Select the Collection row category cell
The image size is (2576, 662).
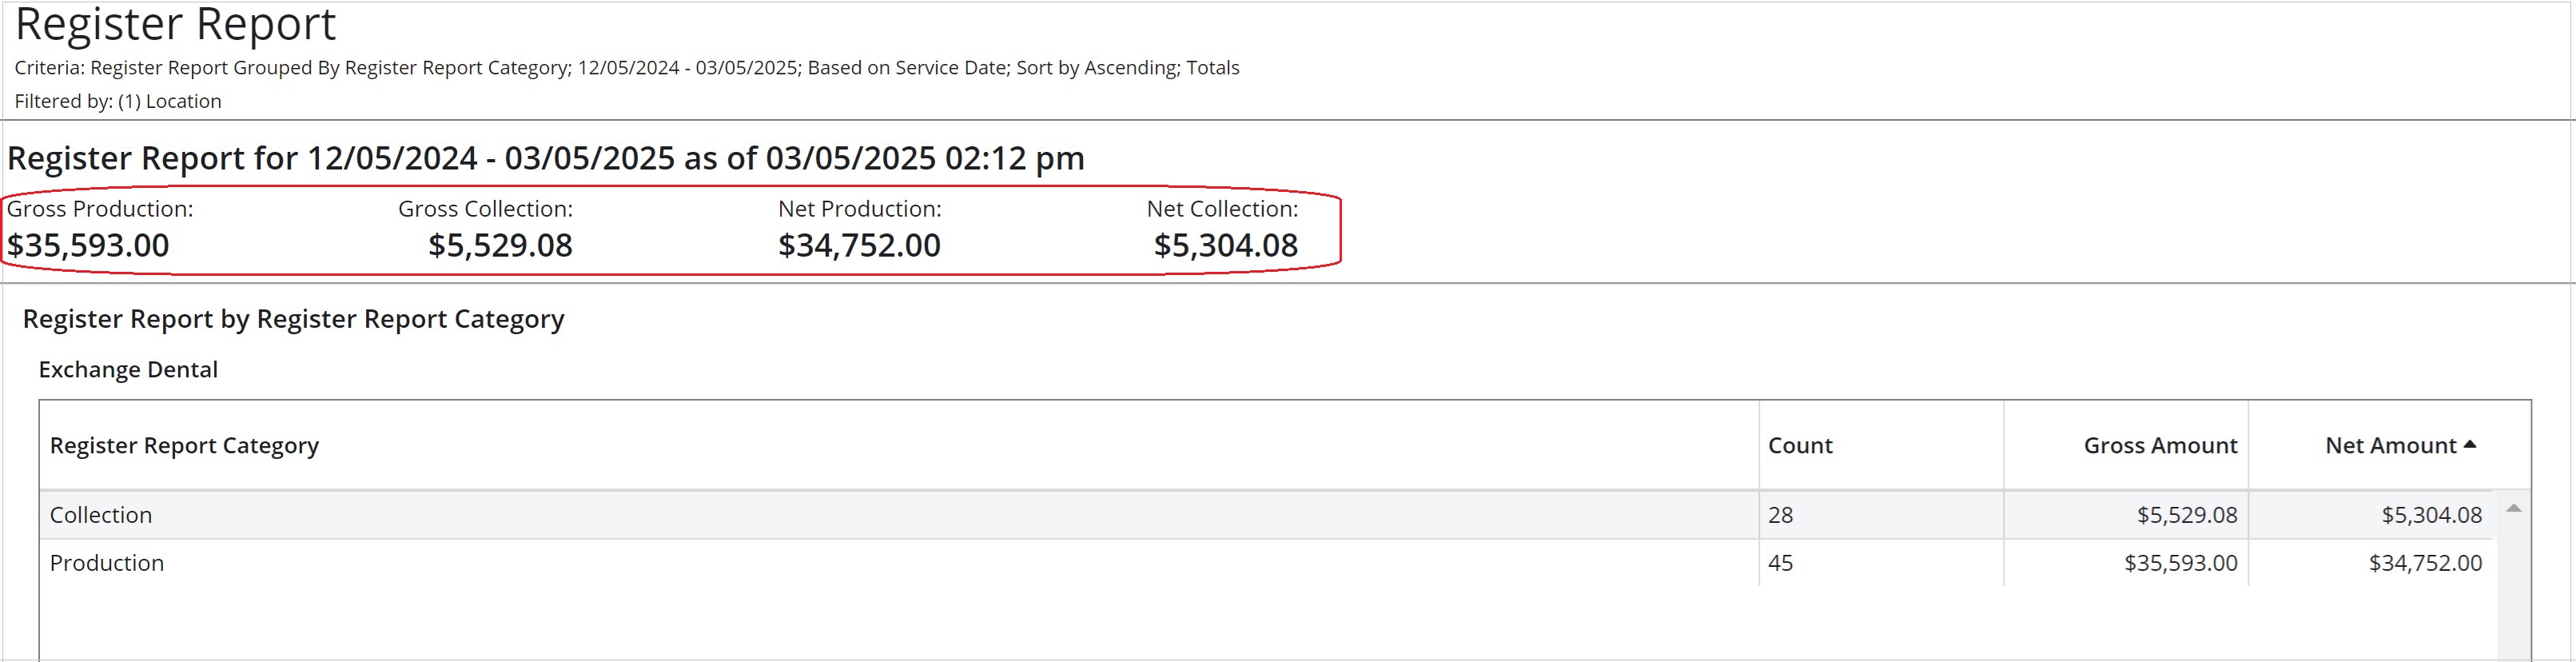(101, 515)
